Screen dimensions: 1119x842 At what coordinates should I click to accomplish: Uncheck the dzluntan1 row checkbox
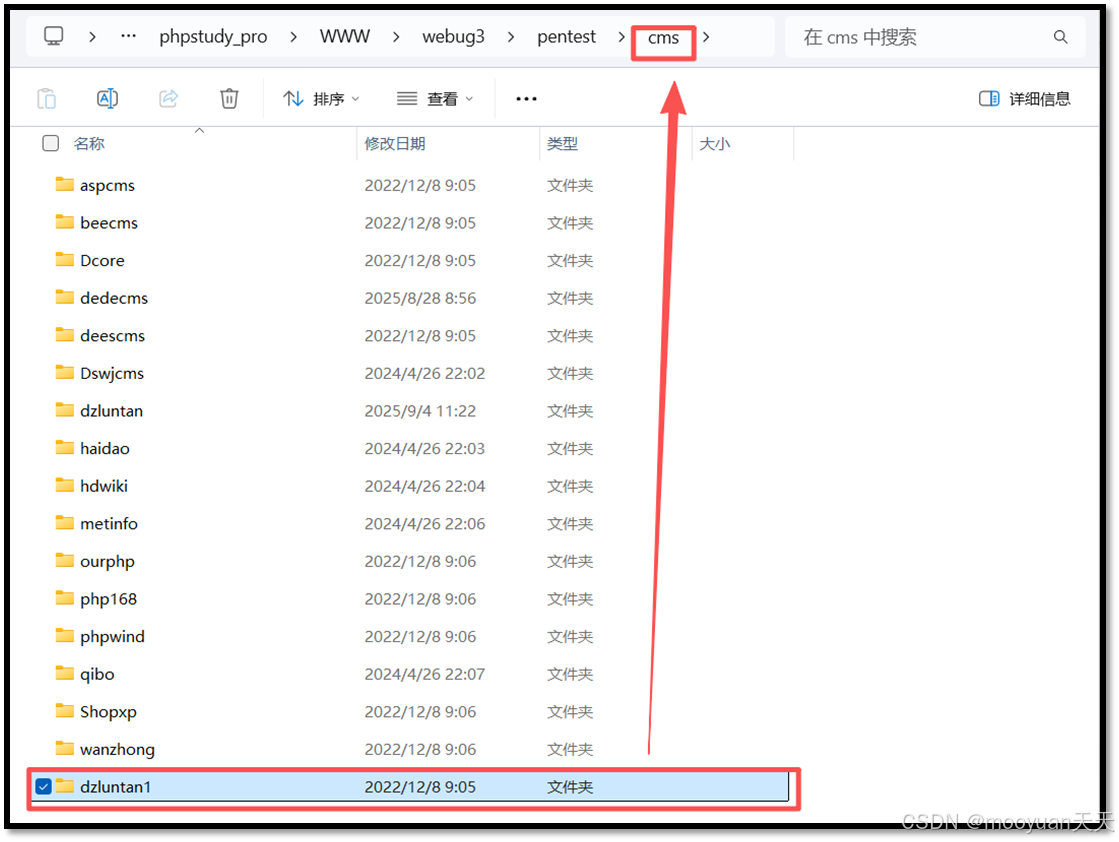(44, 786)
